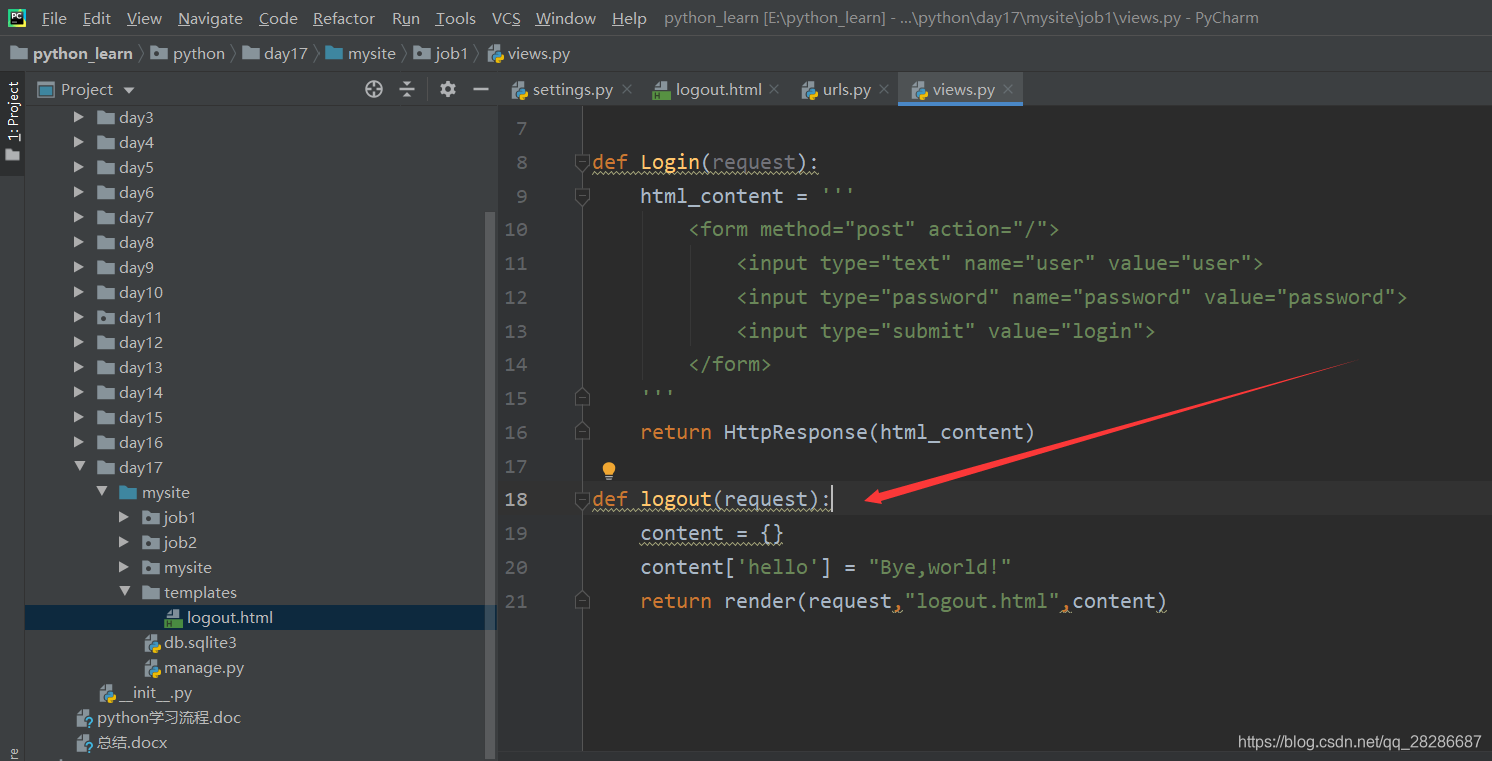Toggle fold marker on def logout line

point(582,499)
